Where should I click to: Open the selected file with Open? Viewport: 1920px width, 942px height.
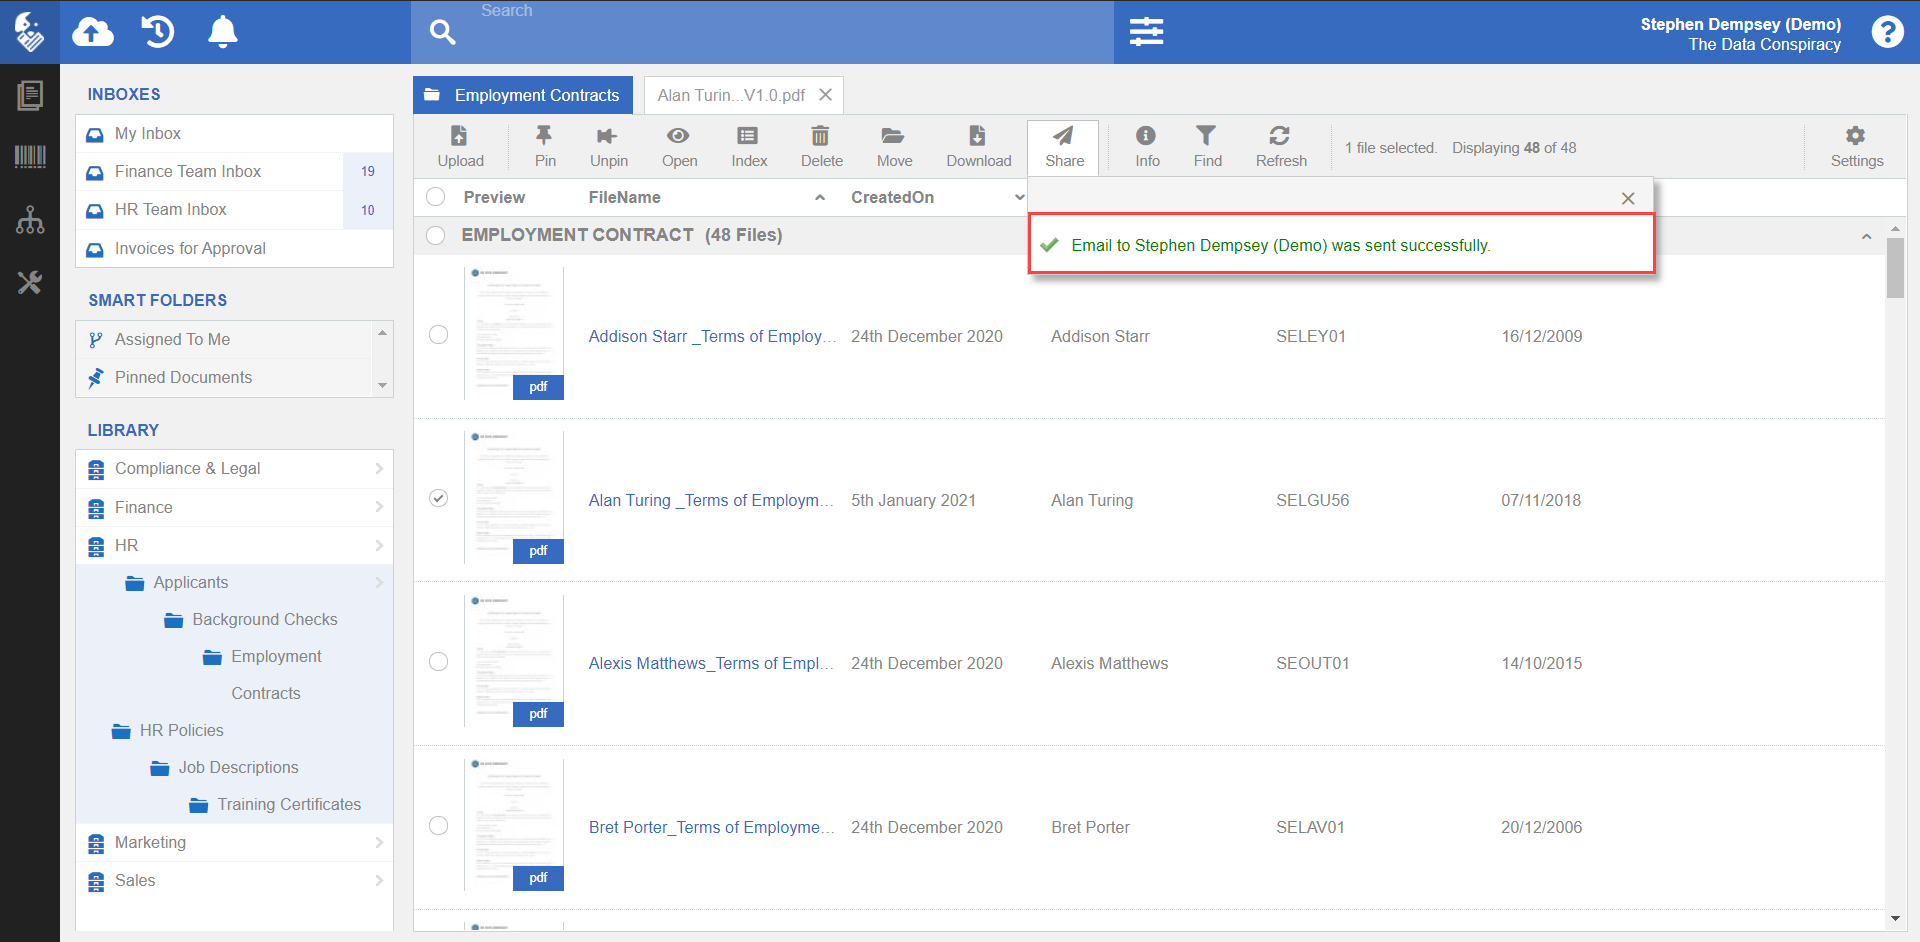pyautogui.click(x=679, y=147)
